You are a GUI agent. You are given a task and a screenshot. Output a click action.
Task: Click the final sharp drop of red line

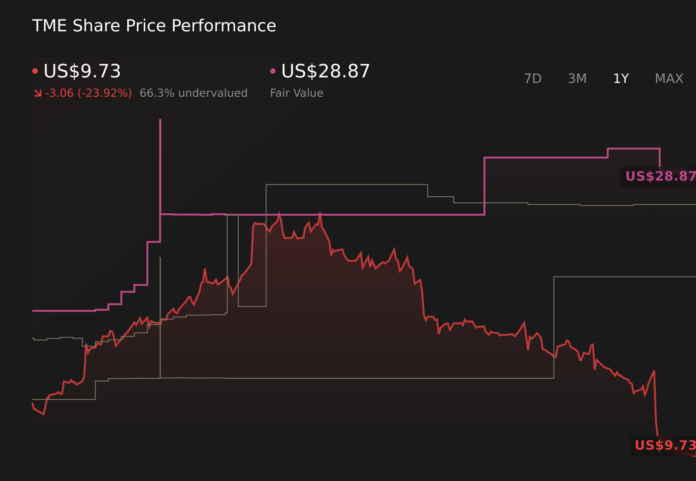(656, 405)
